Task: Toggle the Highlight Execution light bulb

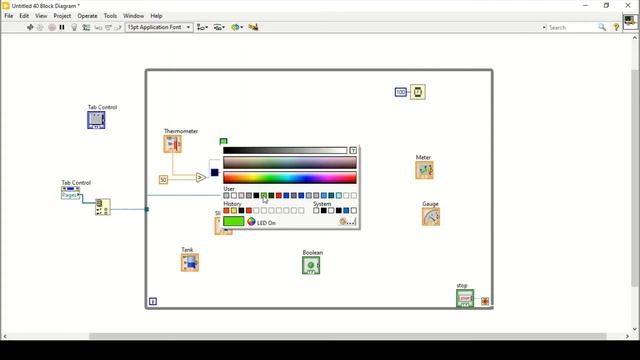Action: pyautogui.click(x=74, y=27)
